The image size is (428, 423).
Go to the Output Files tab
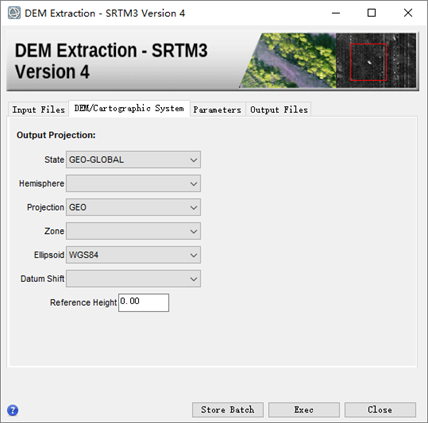pyautogui.click(x=279, y=110)
